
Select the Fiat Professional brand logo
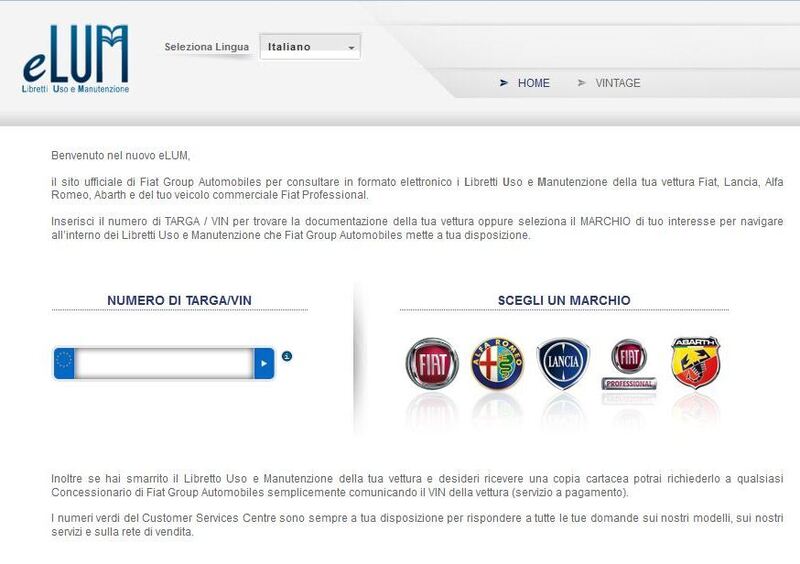coord(629,363)
